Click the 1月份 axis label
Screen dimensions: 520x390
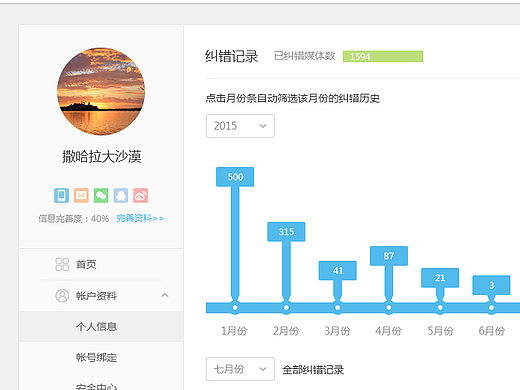point(234,331)
